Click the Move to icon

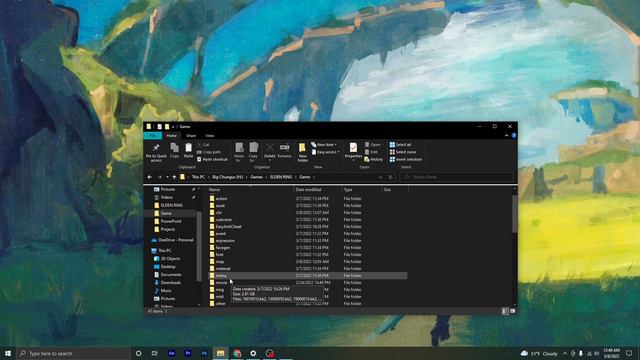[x=239, y=152]
